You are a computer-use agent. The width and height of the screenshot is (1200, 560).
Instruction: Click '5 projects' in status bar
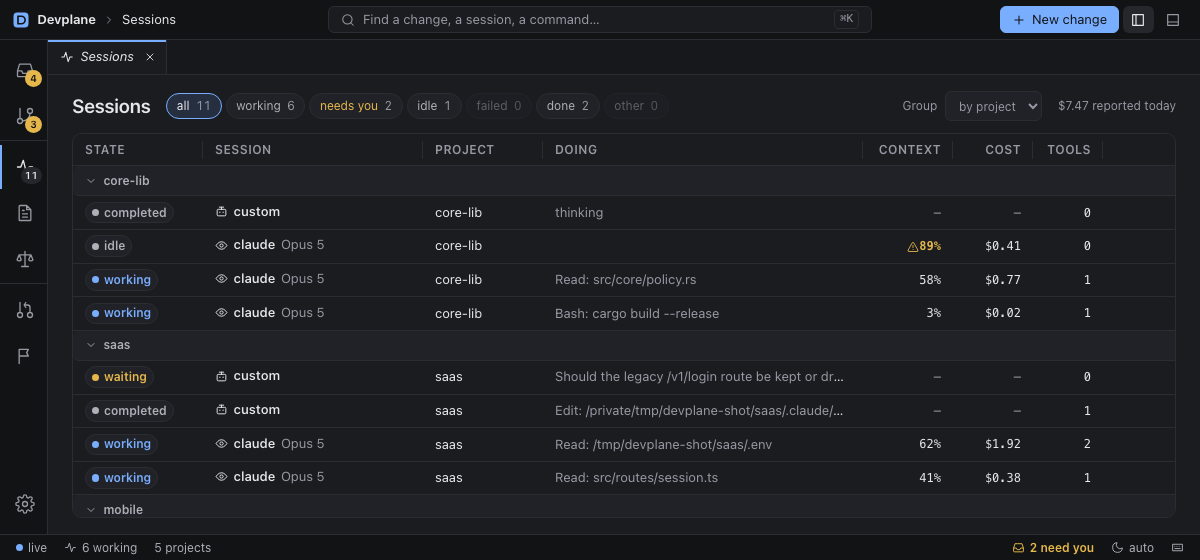[183, 548]
